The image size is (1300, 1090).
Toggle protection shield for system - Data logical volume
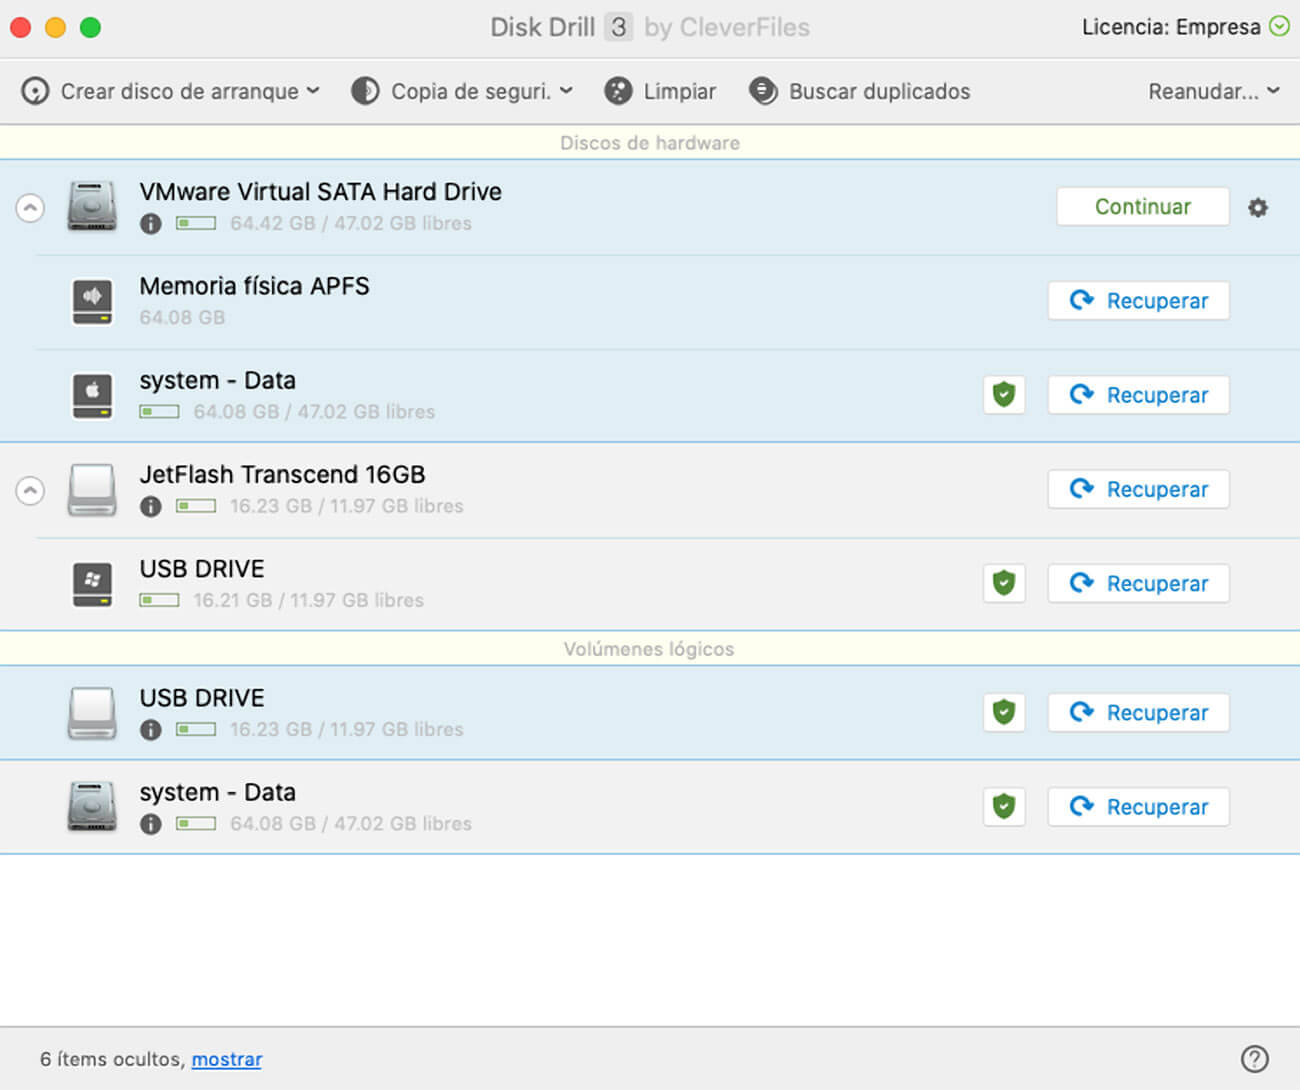[1004, 806]
